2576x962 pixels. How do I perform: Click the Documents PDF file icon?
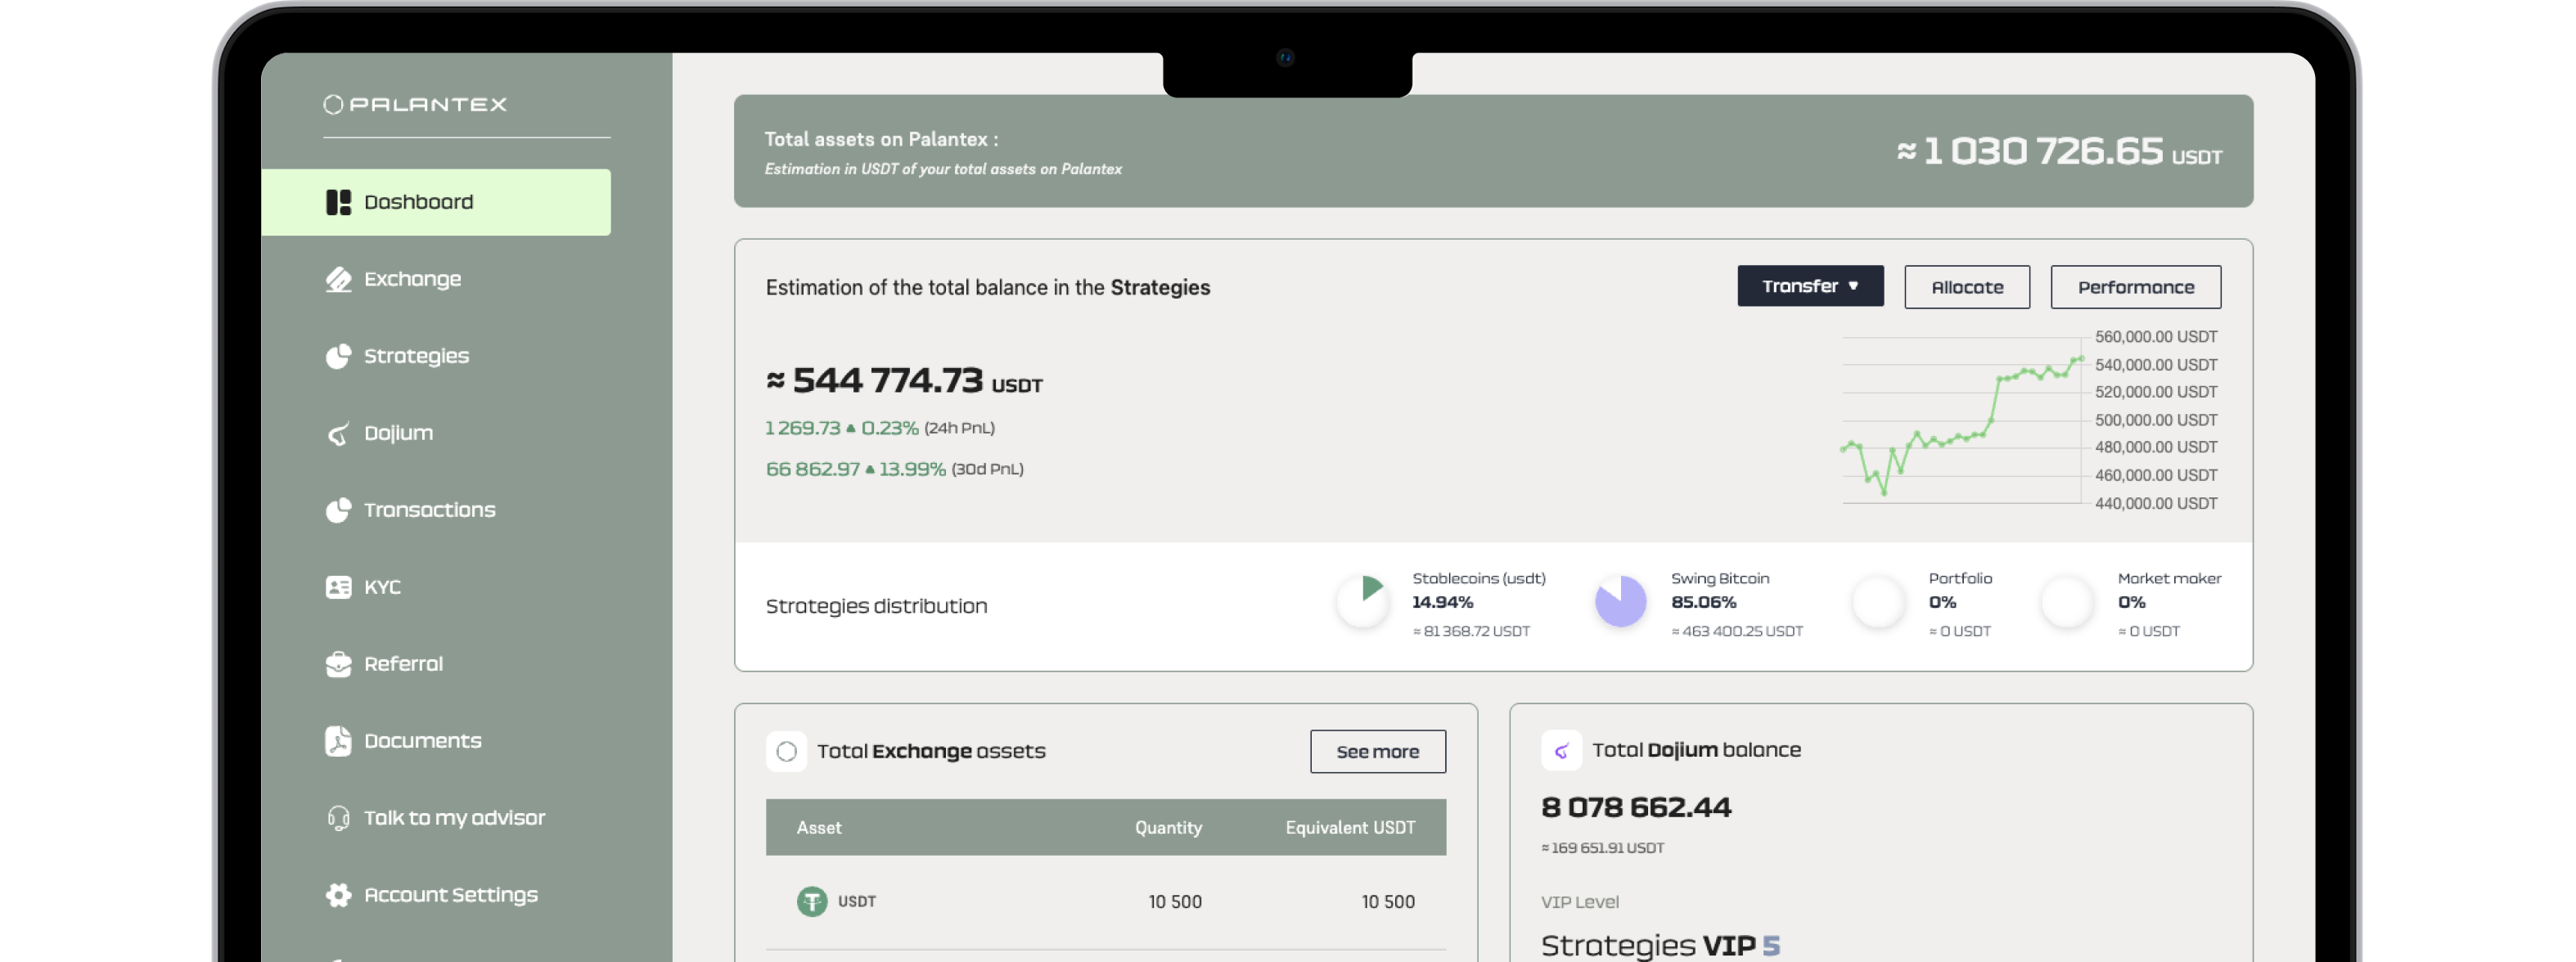(x=338, y=741)
